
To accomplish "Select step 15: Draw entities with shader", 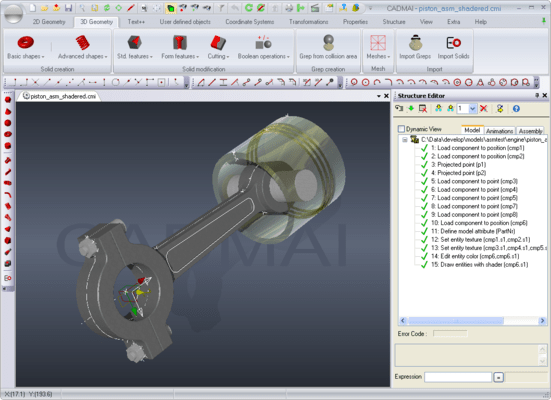I will (x=479, y=265).
